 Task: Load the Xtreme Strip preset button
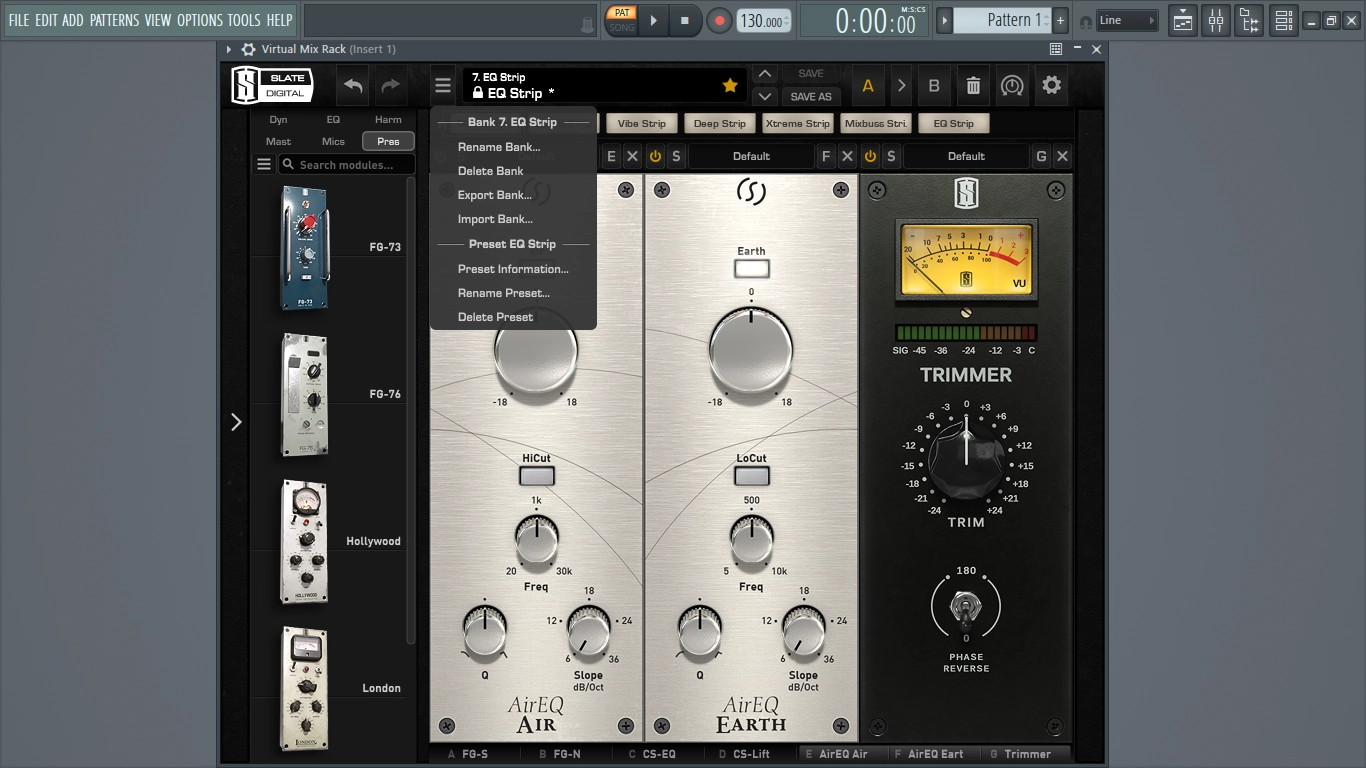pos(797,124)
